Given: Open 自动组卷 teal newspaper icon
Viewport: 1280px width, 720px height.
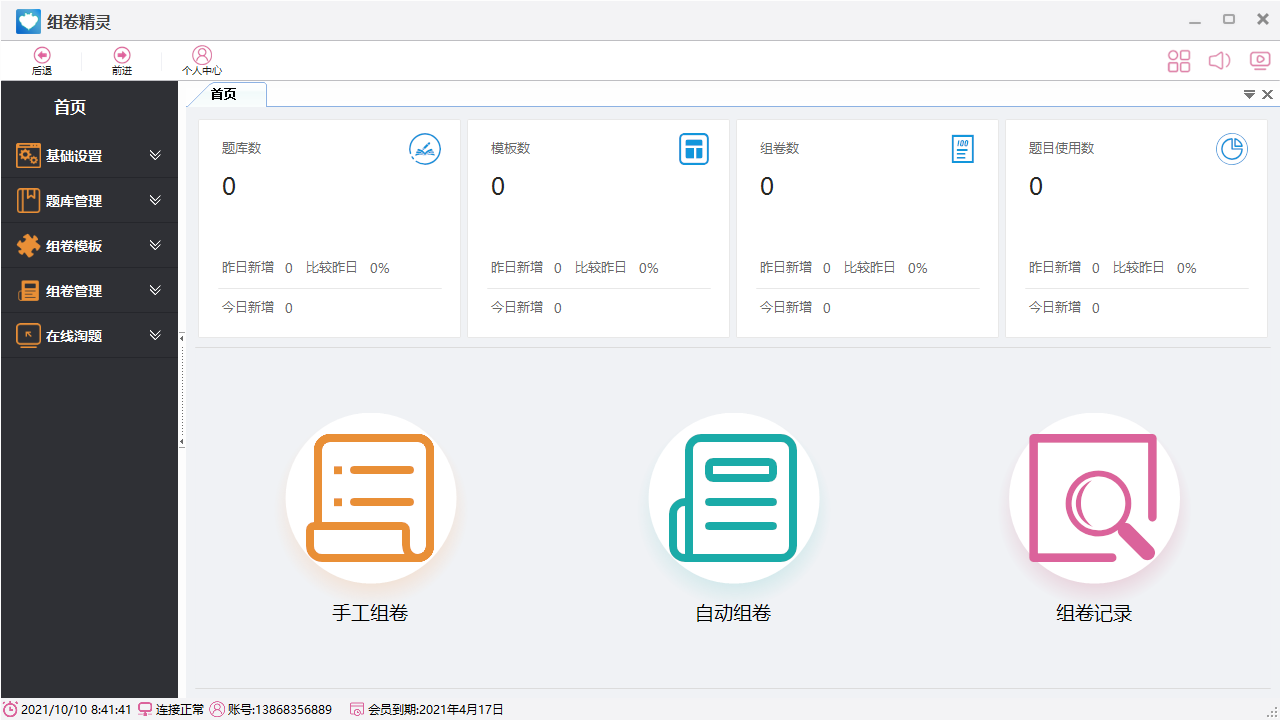Looking at the screenshot, I should (x=734, y=497).
